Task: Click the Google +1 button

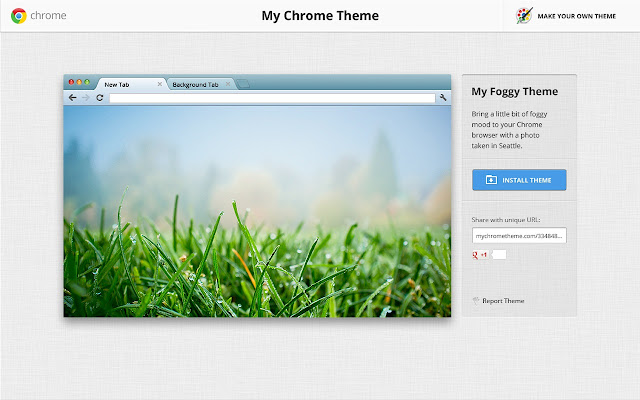Action: click(480, 255)
